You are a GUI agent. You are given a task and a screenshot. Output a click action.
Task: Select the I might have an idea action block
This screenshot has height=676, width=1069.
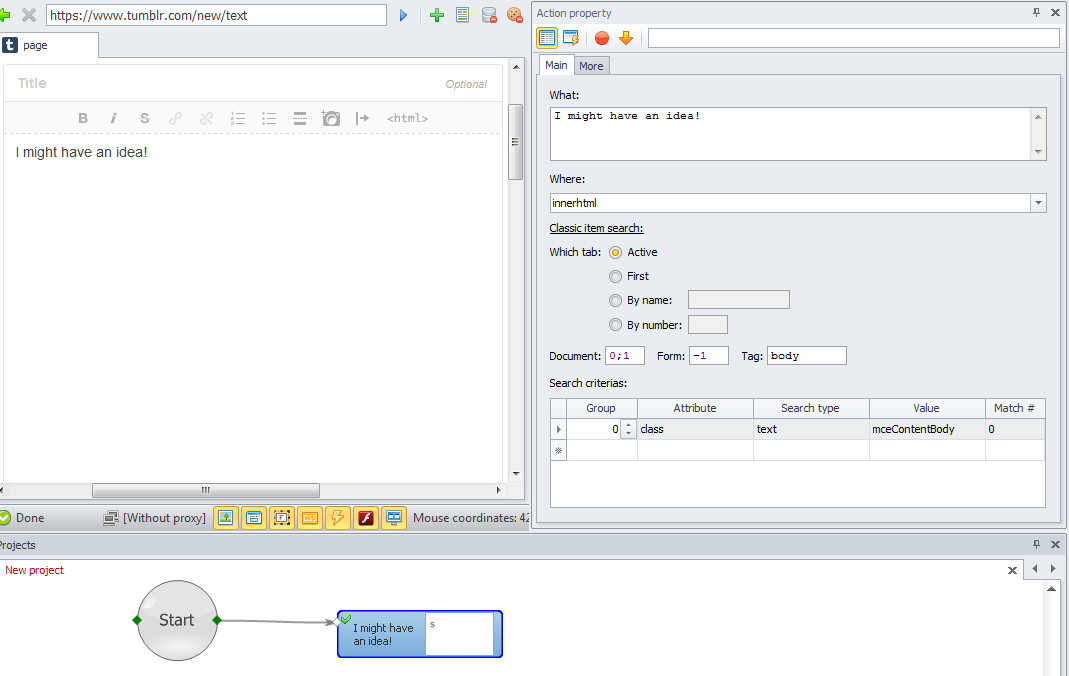420,634
